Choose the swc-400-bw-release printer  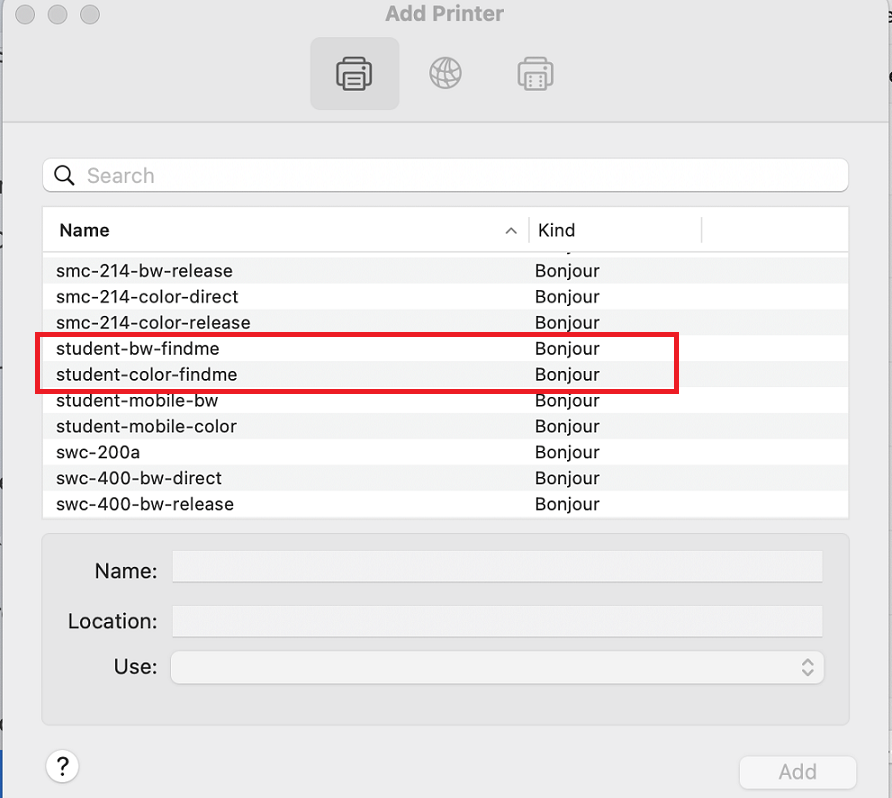pyautogui.click(x=445, y=504)
